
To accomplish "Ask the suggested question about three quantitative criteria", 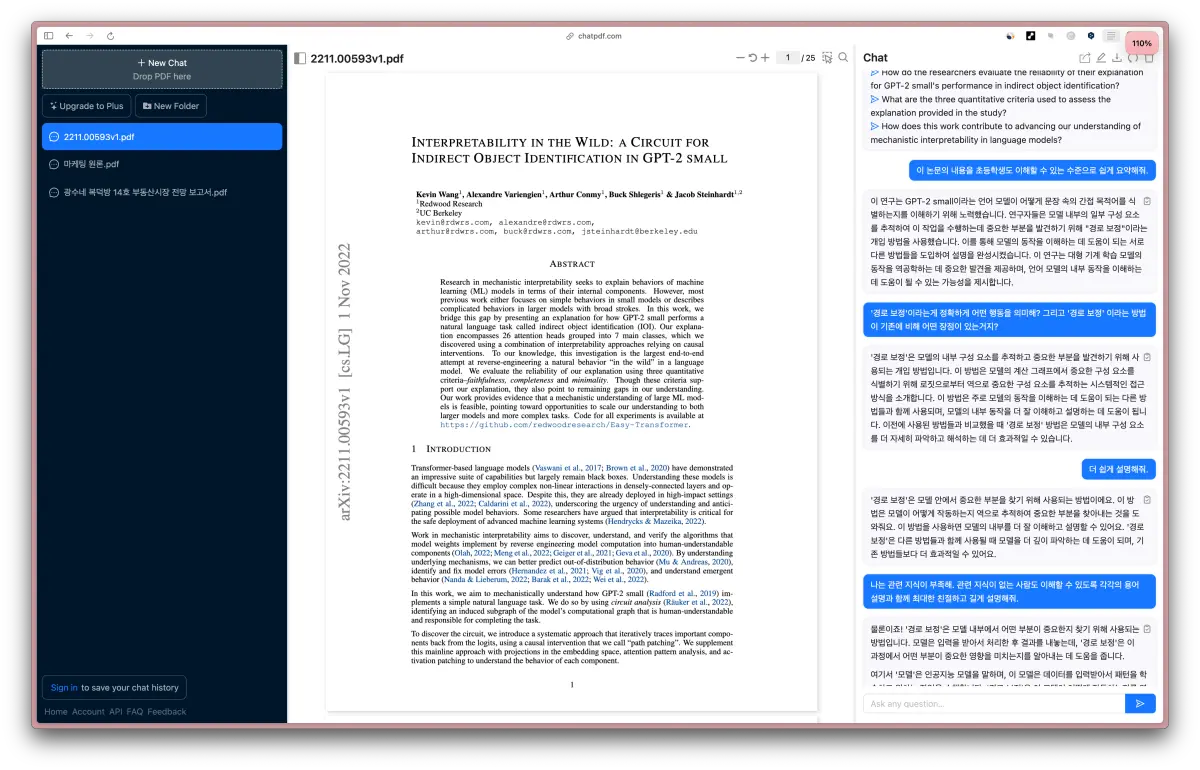I will coord(990,106).
